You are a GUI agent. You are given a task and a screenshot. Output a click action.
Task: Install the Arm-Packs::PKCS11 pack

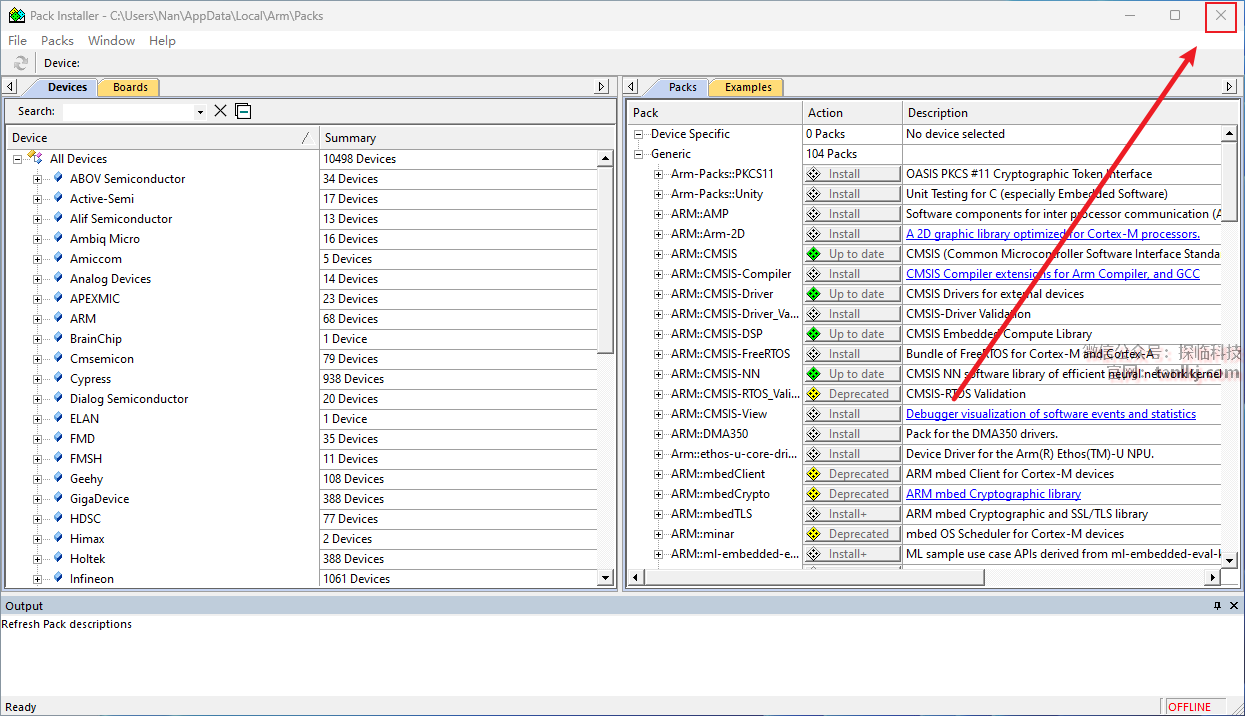tap(852, 174)
